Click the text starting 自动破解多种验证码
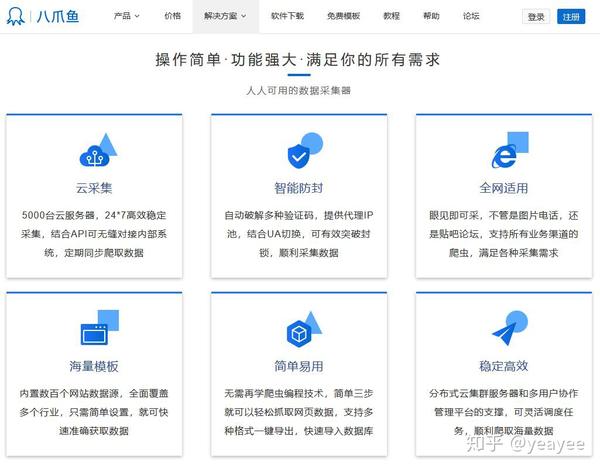This screenshot has width=600, height=471. [x=299, y=234]
